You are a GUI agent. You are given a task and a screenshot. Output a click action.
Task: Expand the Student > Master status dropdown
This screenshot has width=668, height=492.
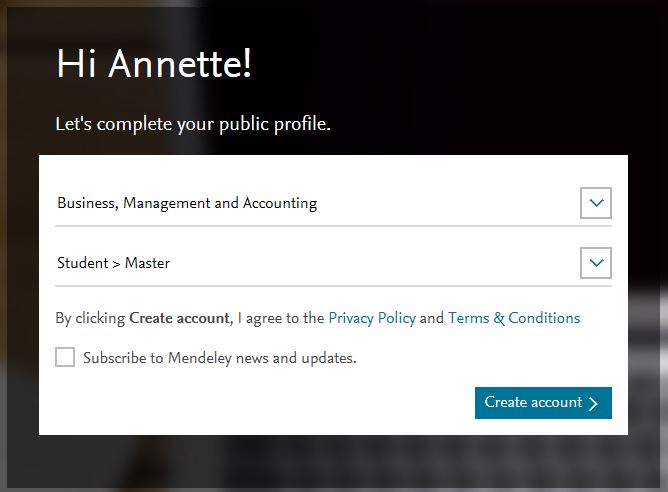[300, 263]
